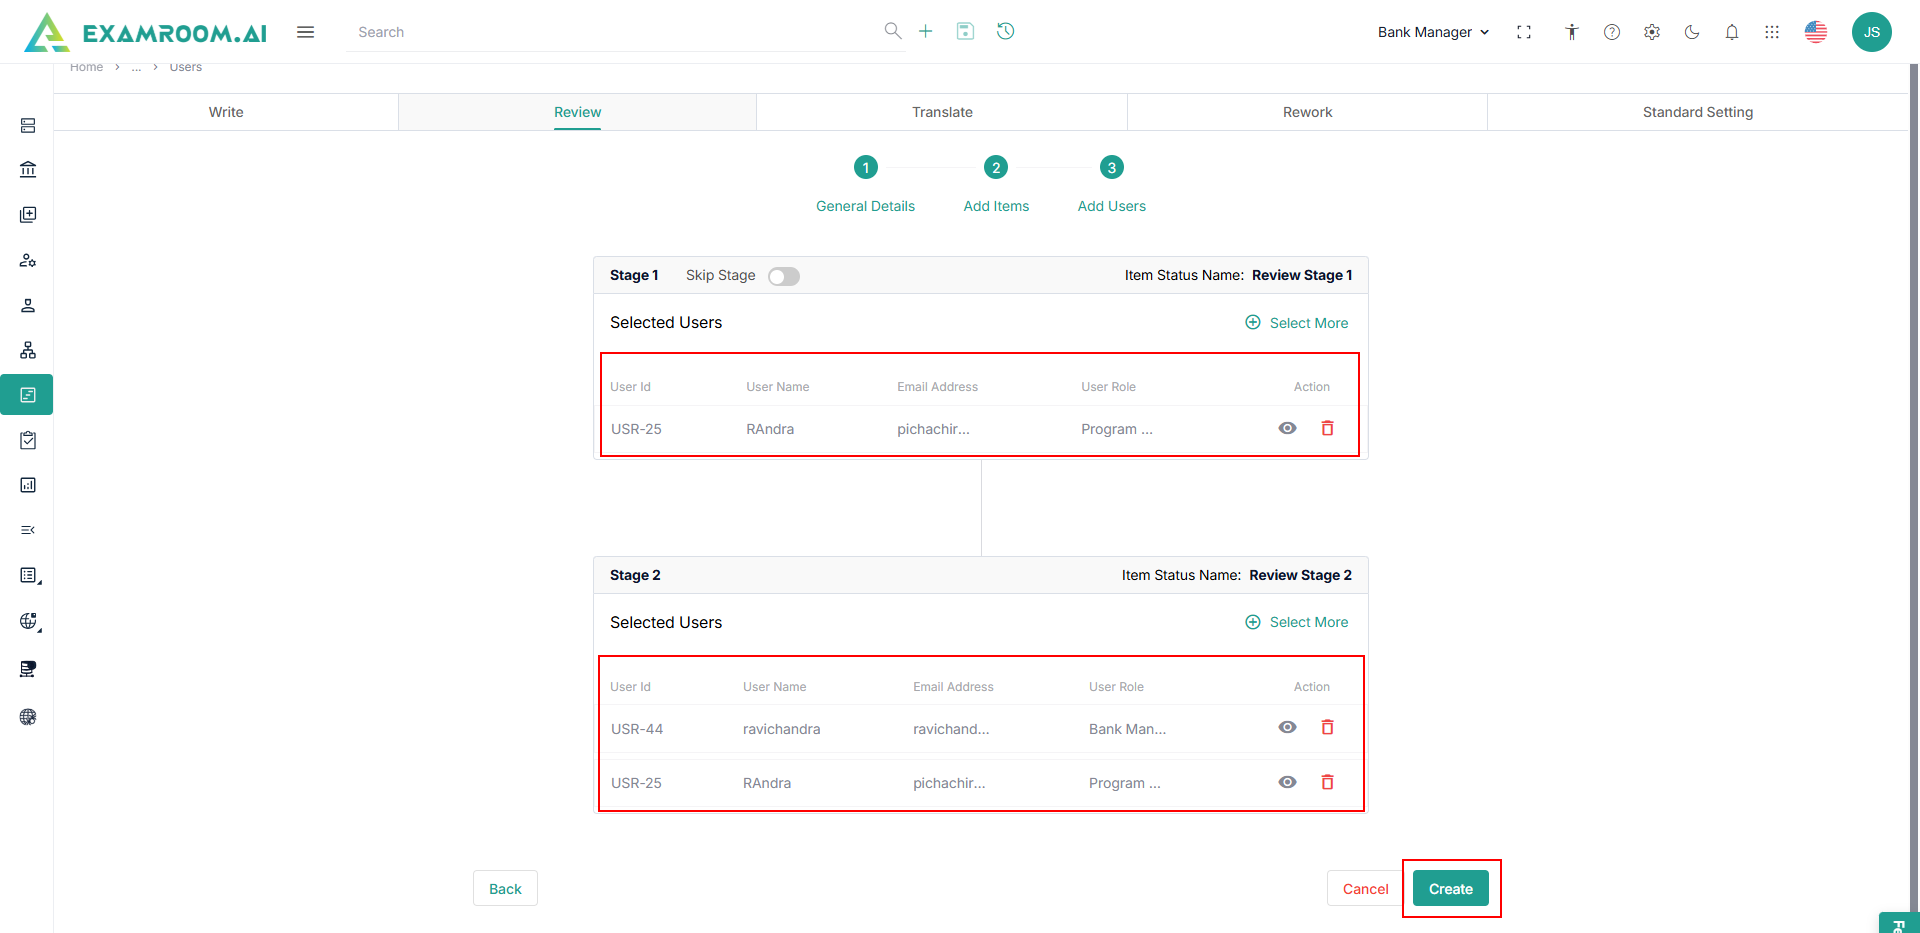This screenshot has height=933, width=1920.
Task: Open the apps grid icon
Action: (1772, 32)
